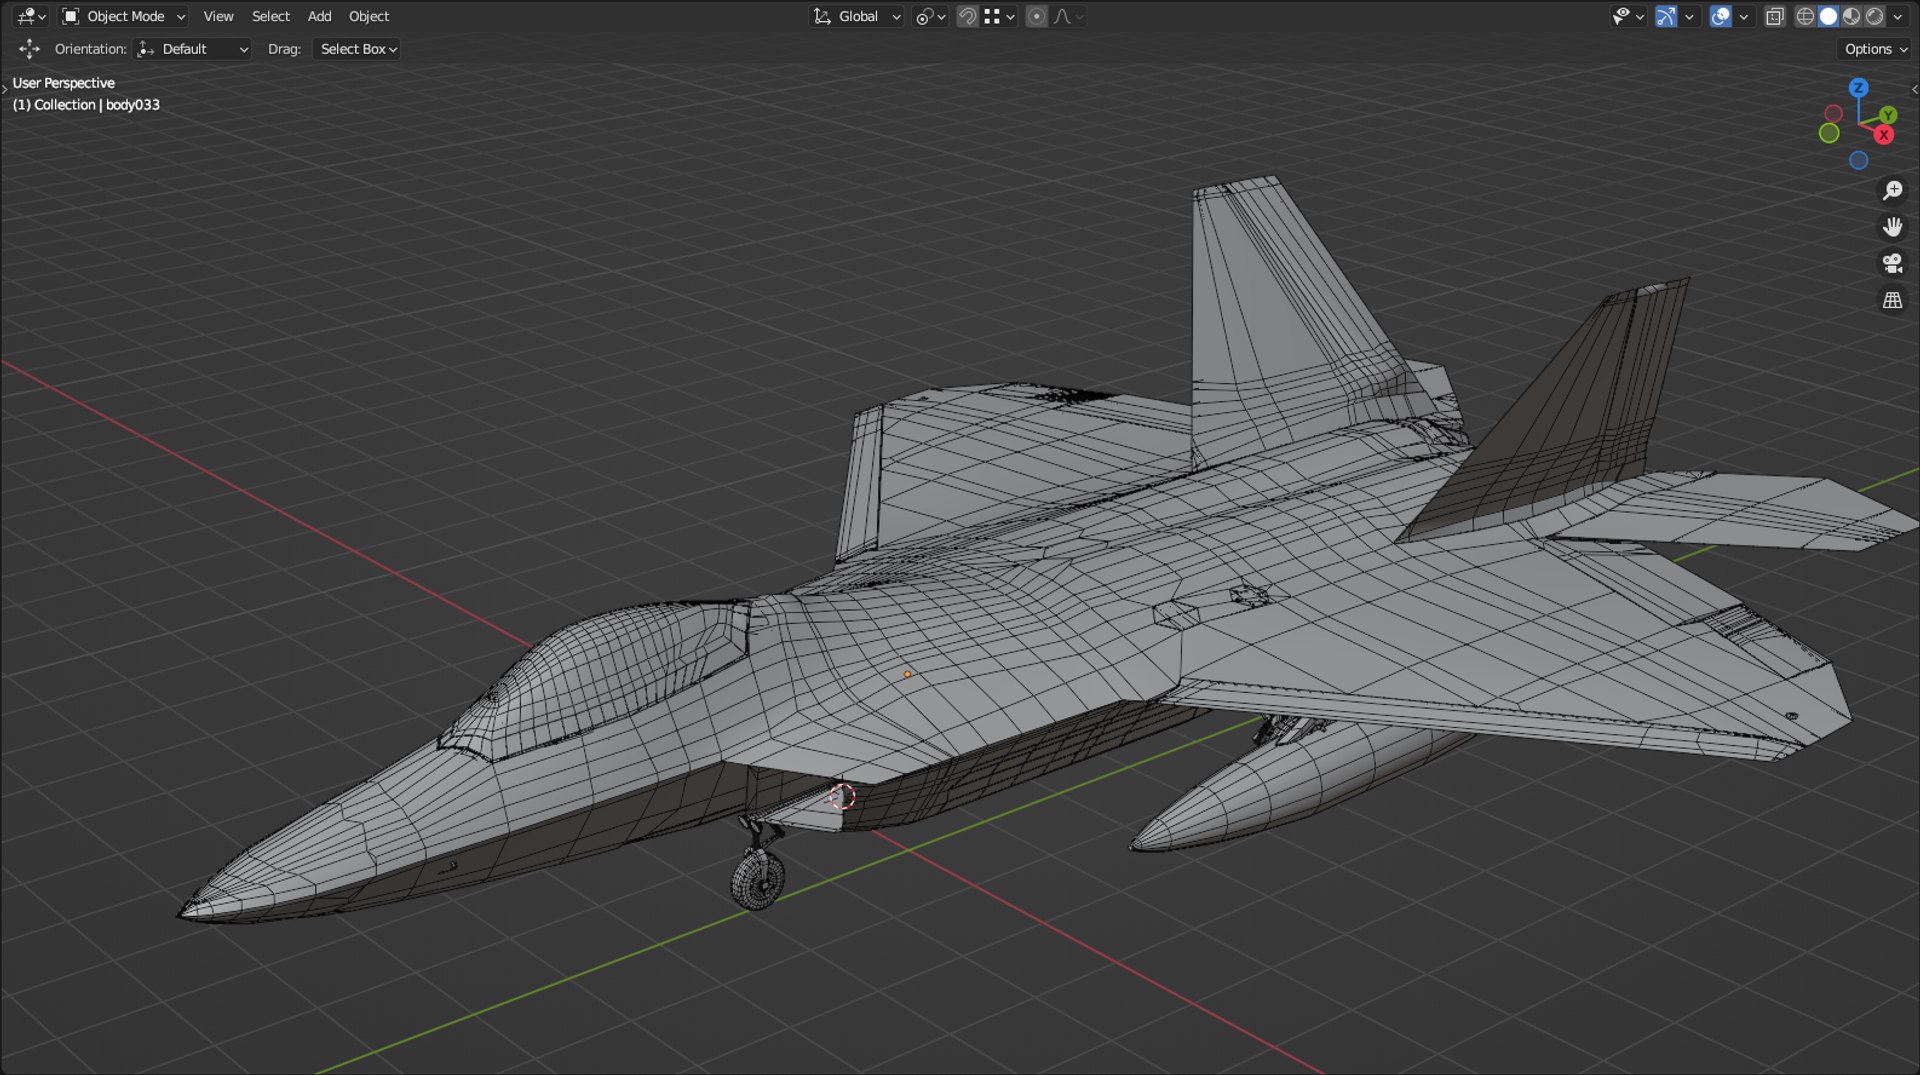Expand the toolbar with left edge arrow
This screenshot has width=1920, height=1075.
pos(5,89)
